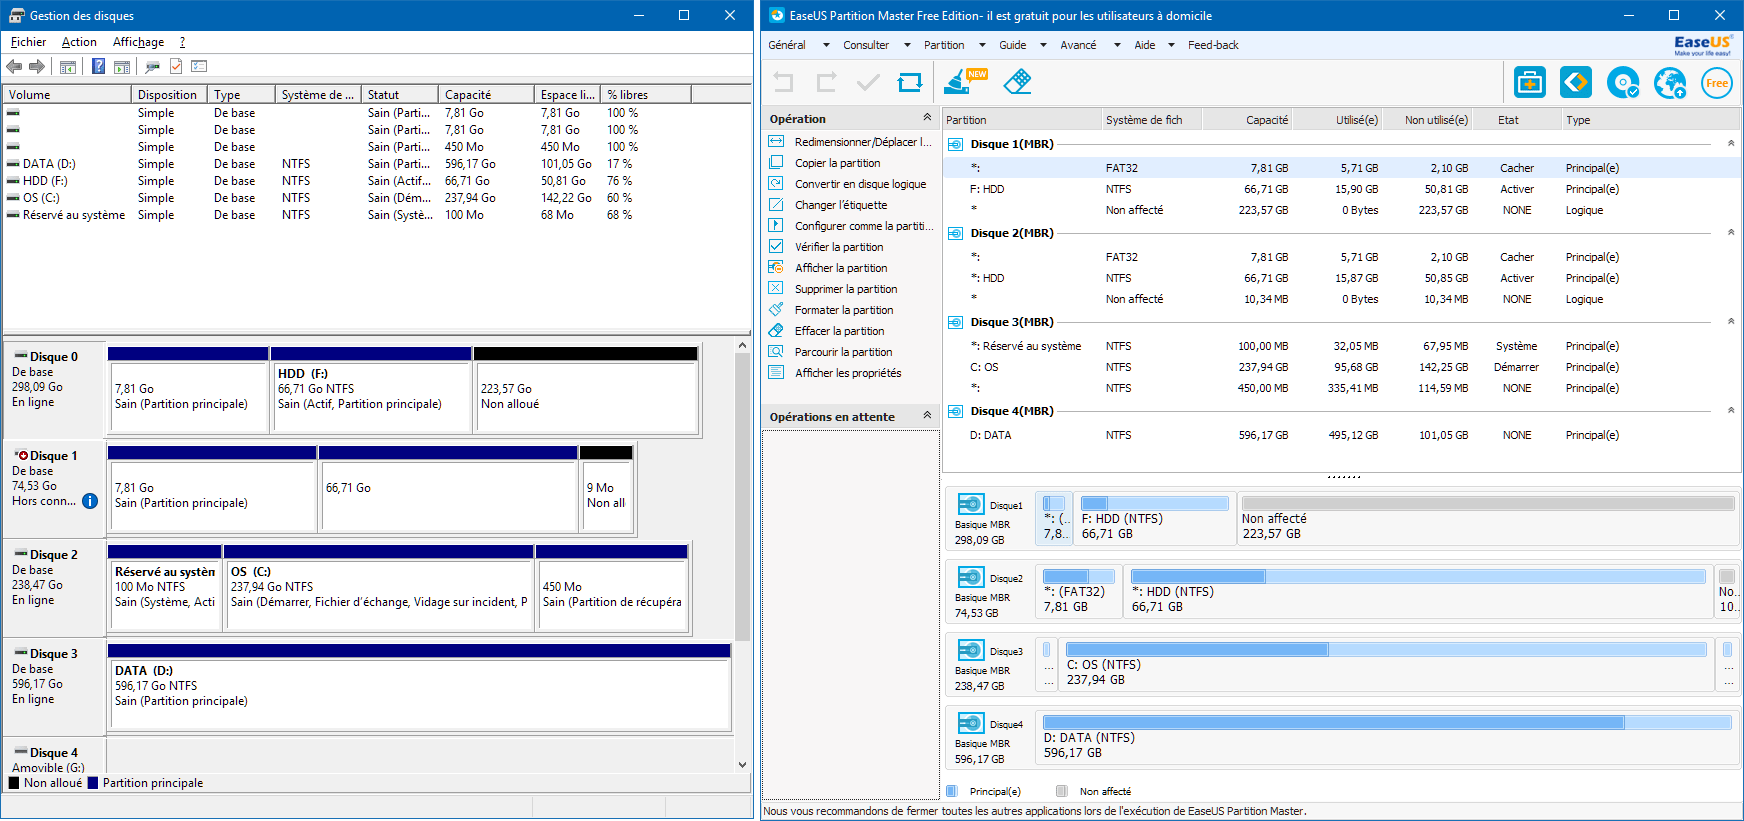
Task: Click the info icon next to Hors conn... on Disque 1
Action: 90,501
